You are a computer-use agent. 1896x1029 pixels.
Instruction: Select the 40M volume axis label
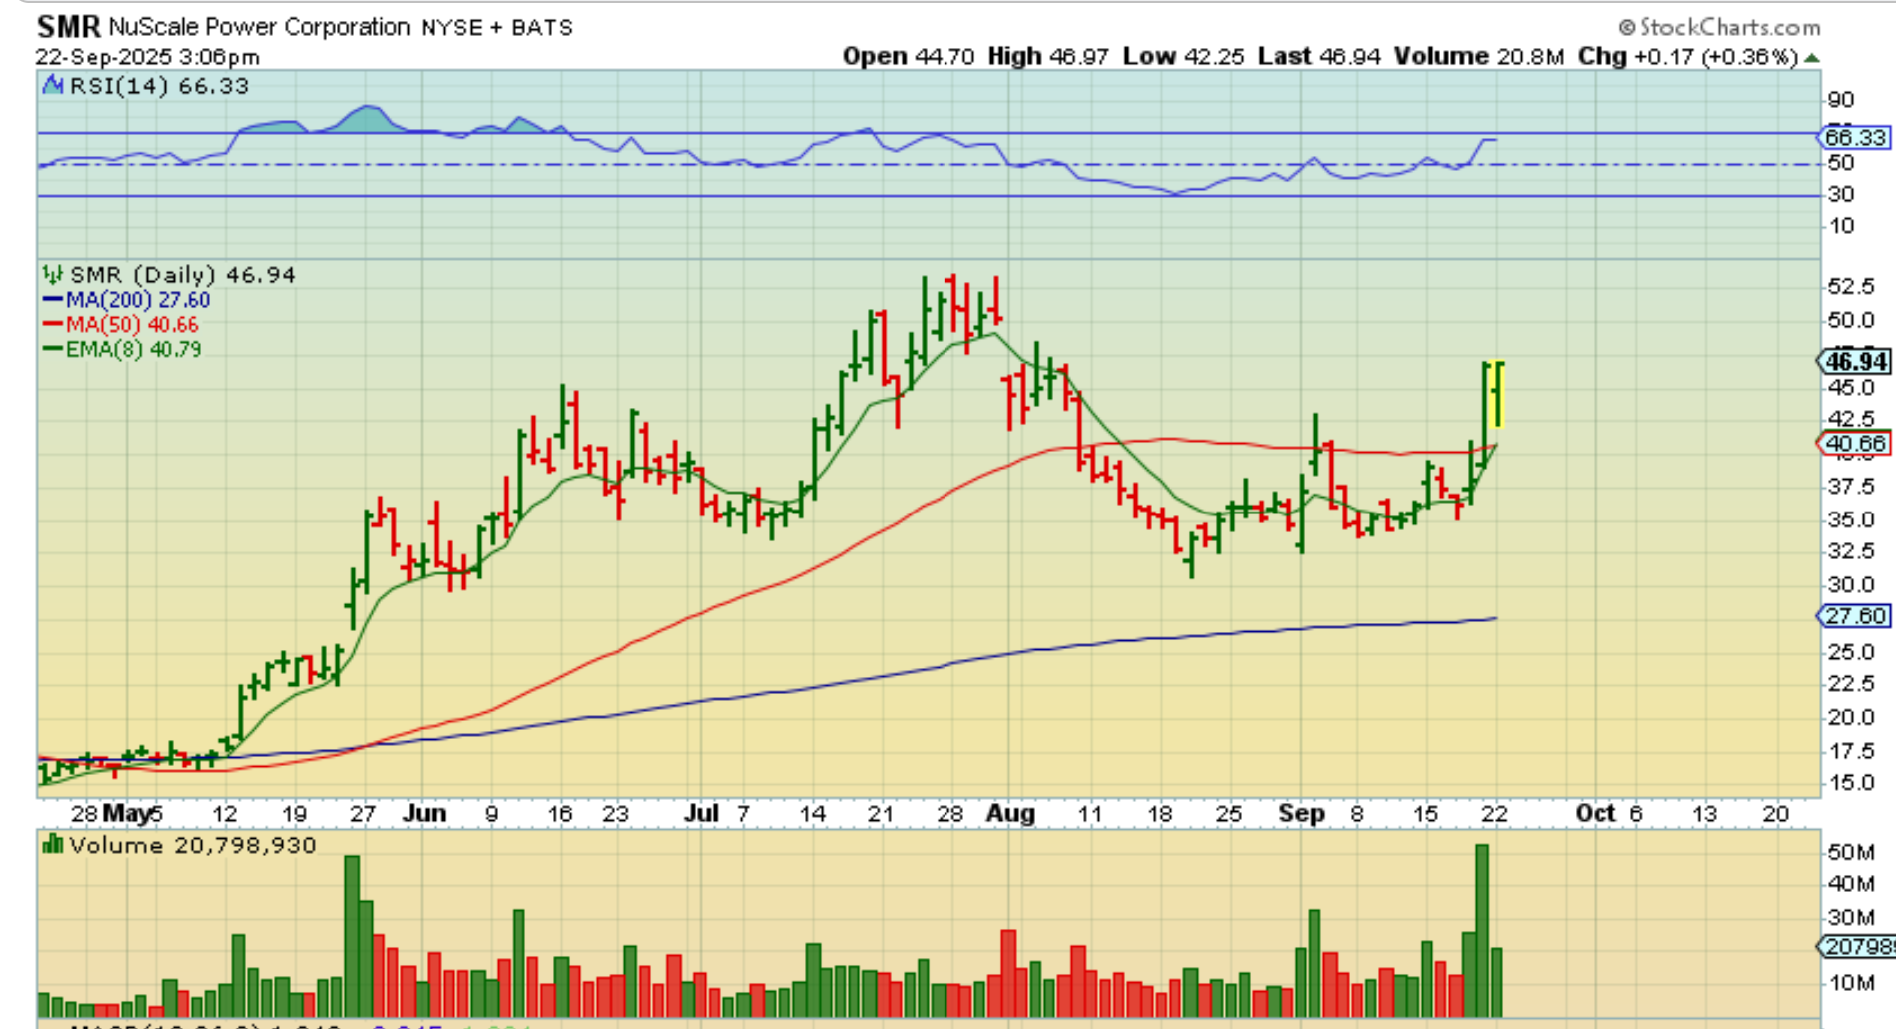pos(1851,884)
